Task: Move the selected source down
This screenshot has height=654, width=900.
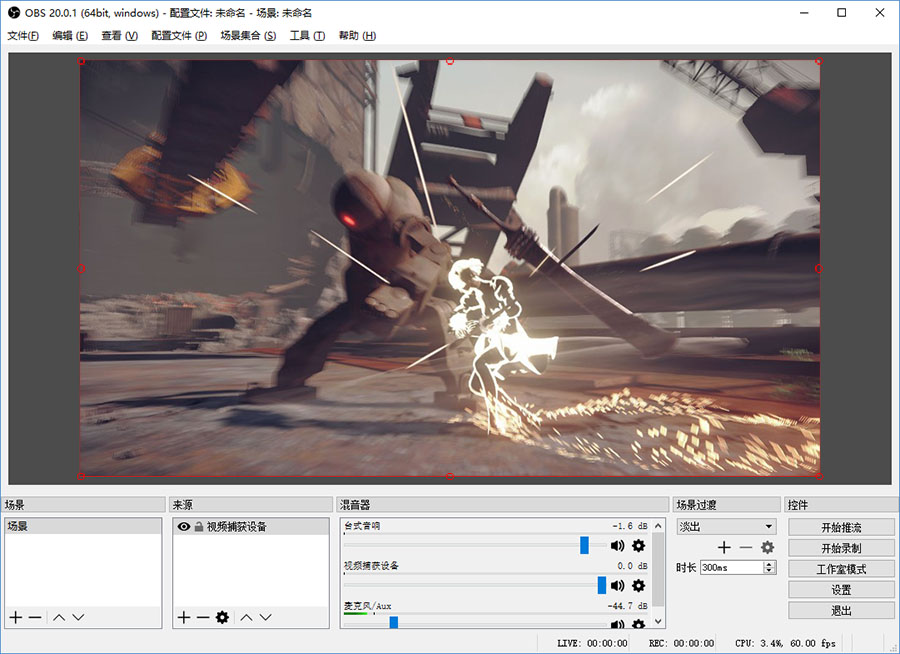Action: coord(266,618)
